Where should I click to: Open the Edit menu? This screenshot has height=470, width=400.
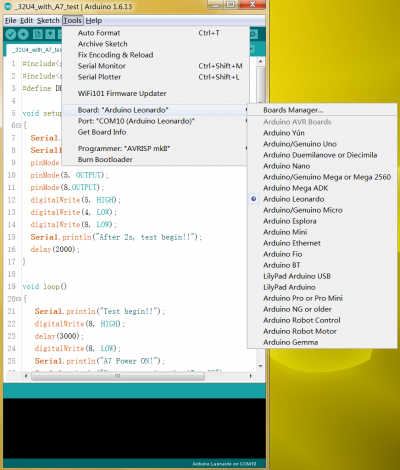click(26, 21)
